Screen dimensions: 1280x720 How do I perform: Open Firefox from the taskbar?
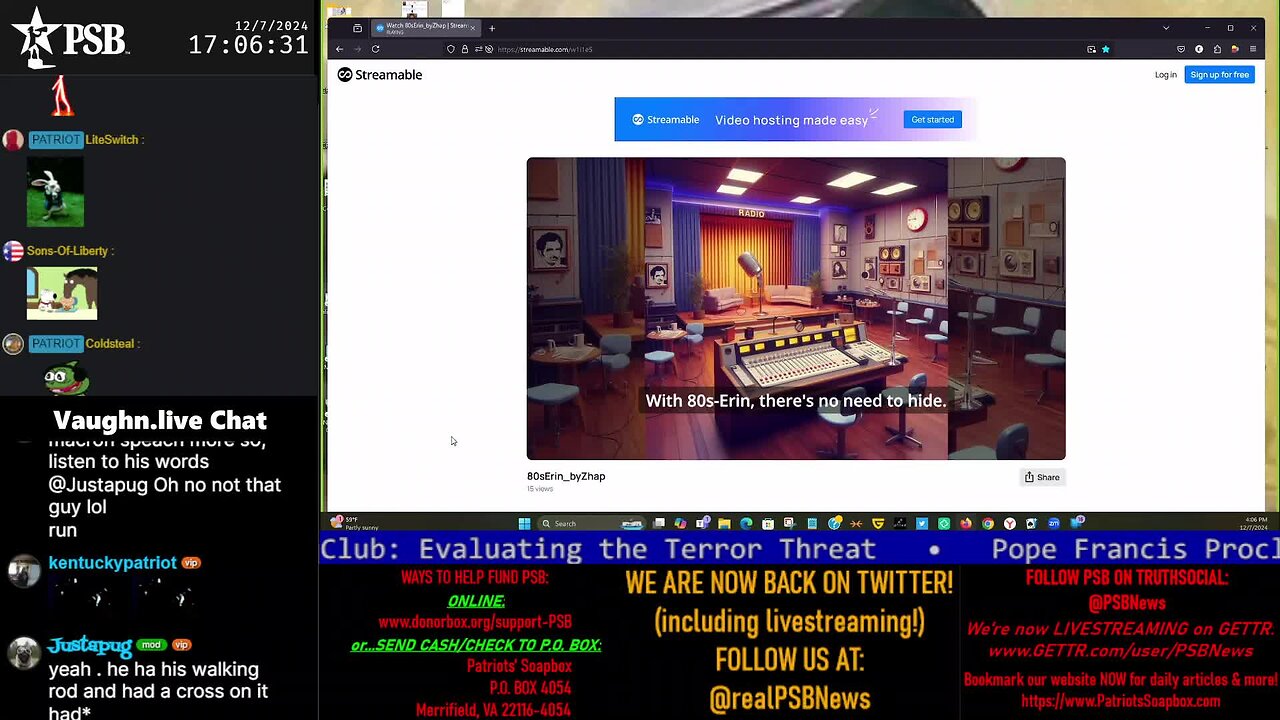(x=966, y=523)
